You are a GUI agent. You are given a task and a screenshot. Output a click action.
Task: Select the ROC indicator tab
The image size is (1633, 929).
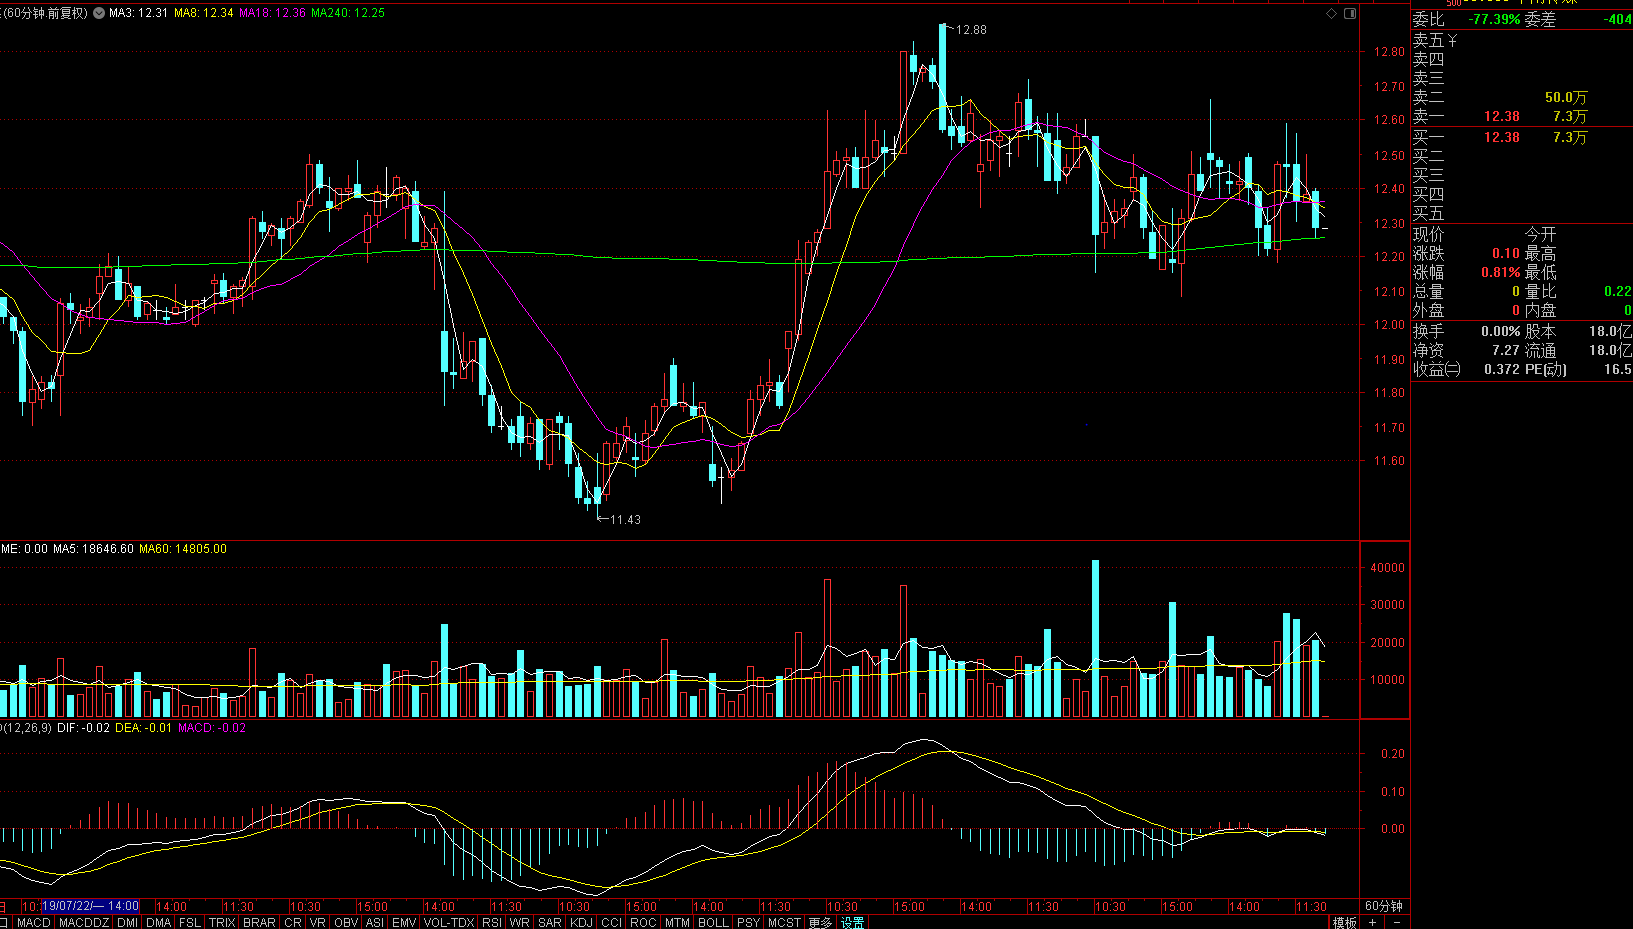tap(643, 922)
